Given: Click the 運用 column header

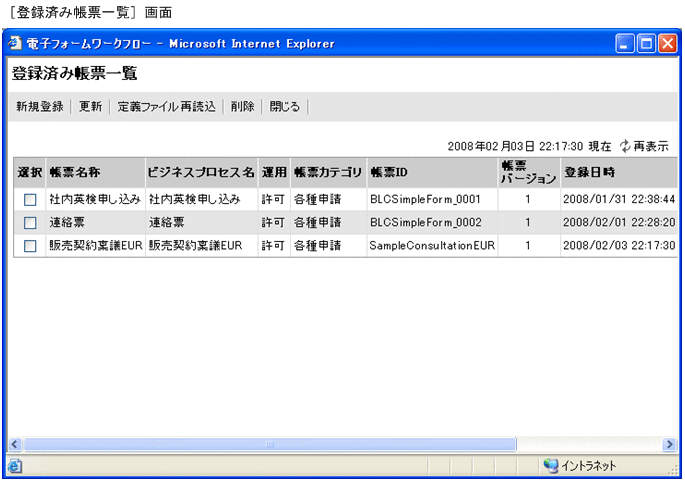Looking at the screenshot, I should tap(274, 172).
